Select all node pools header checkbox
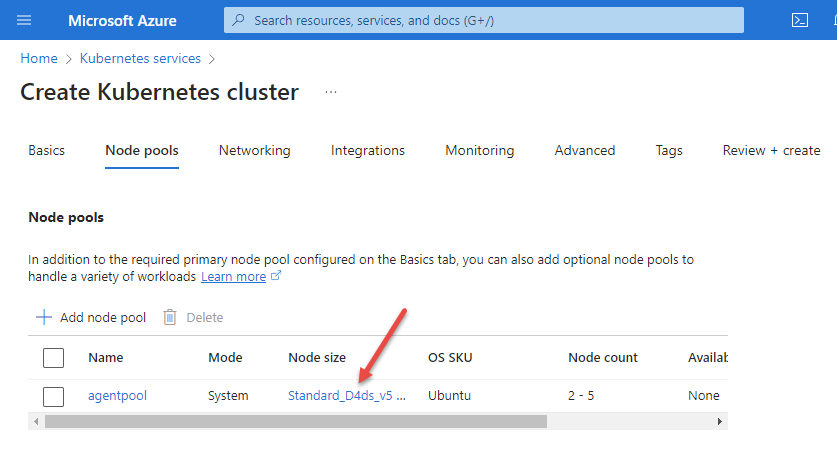 click(x=54, y=357)
